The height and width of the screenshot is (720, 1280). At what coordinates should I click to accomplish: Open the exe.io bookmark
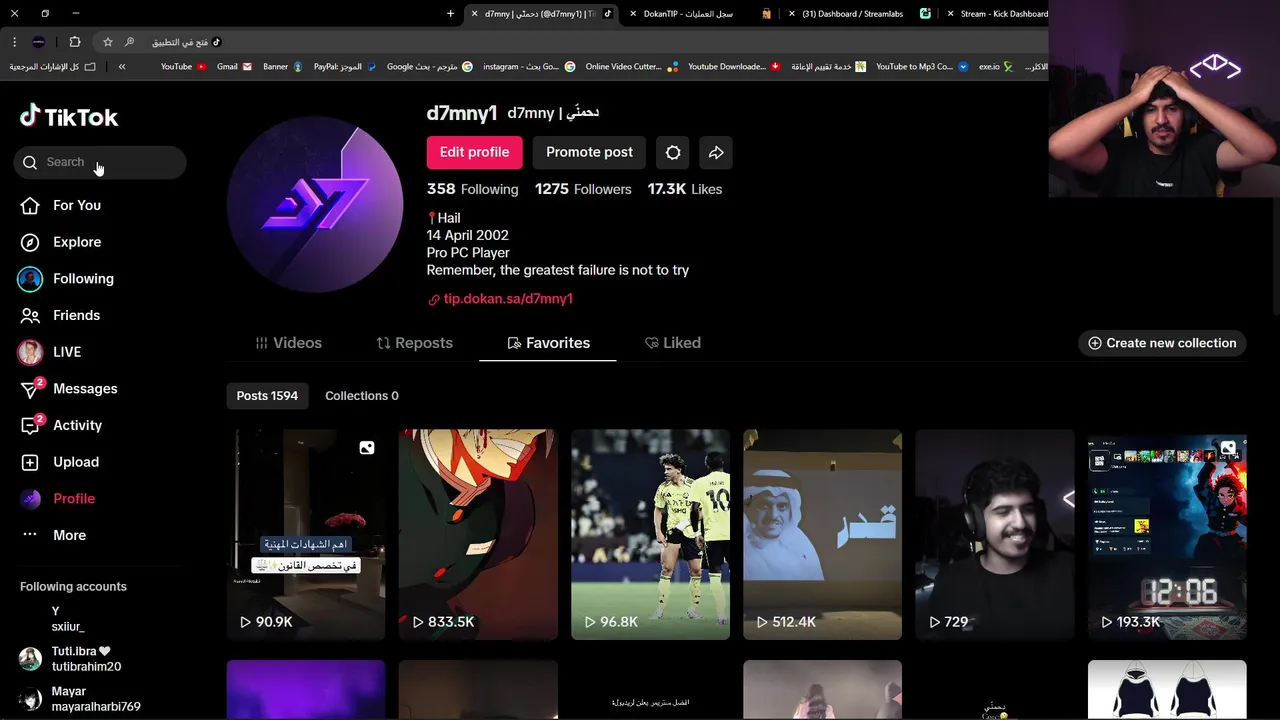[996, 67]
